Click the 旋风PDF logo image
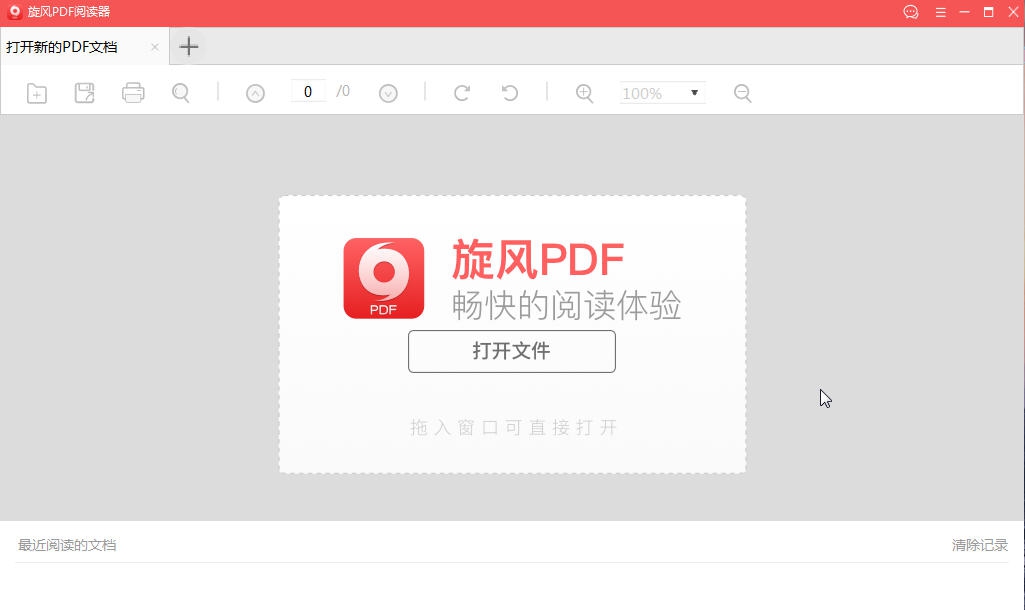This screenshot has height=610, width=1025. (383, 278)
